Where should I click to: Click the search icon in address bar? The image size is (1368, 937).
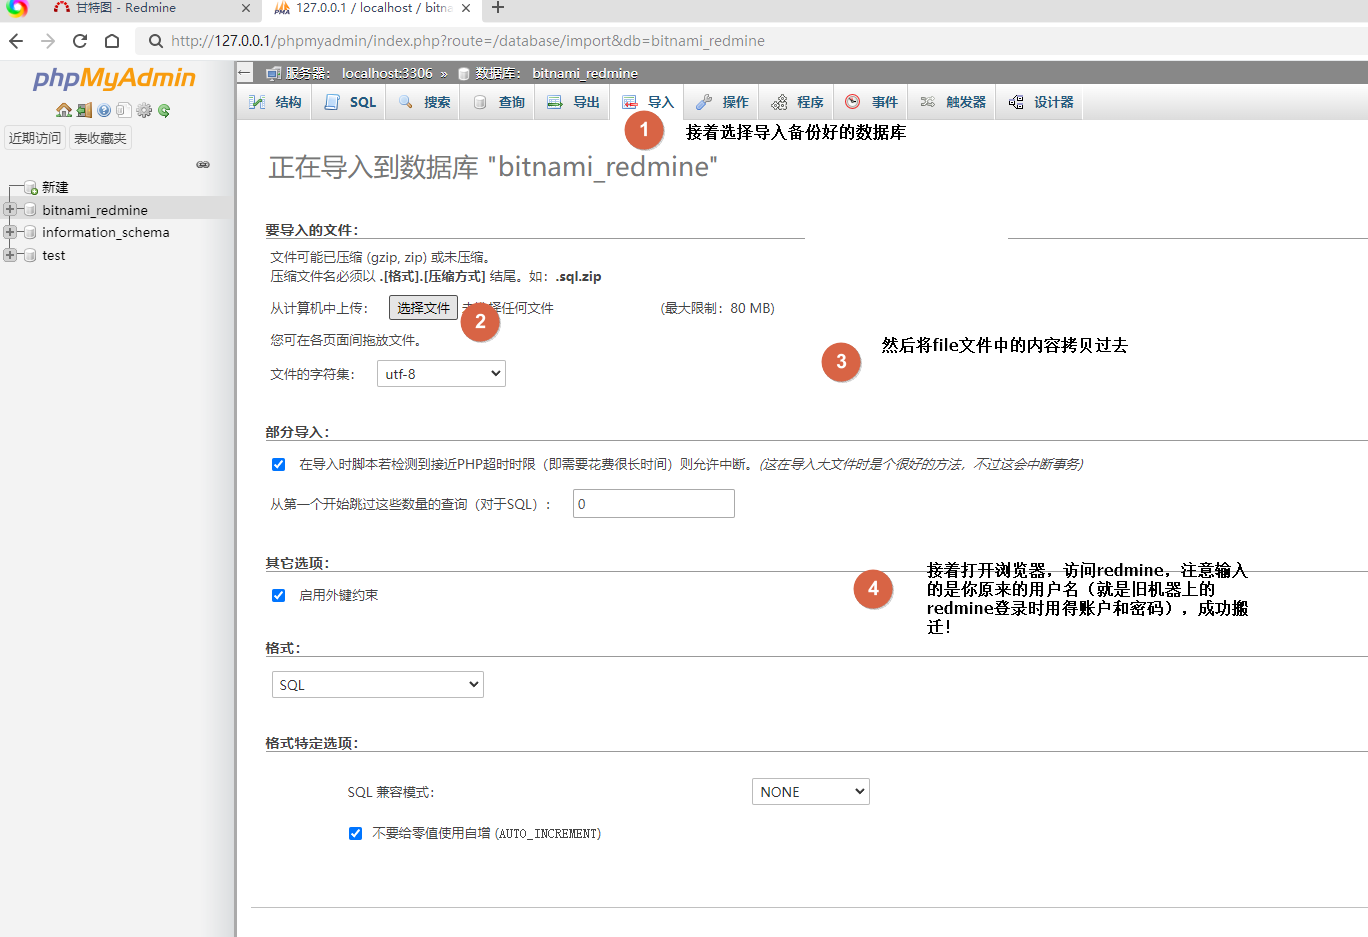(155, 41)
